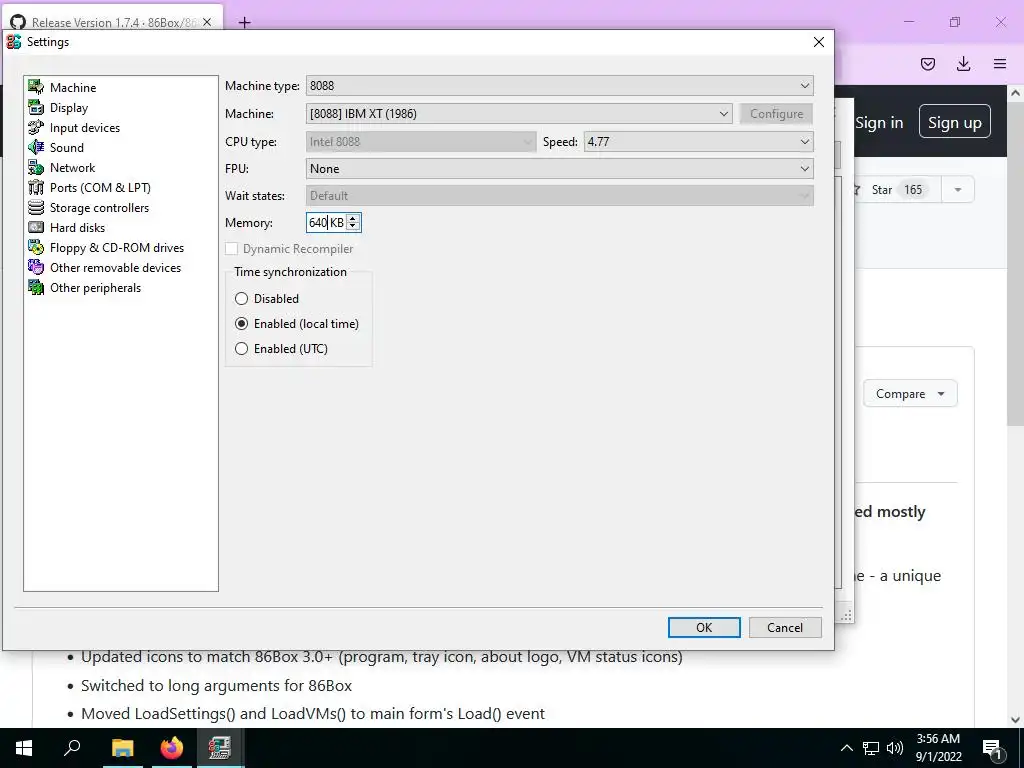Click the Settings window title icon
This screenshot has height=768, width=1024.
tap(14, 42)
